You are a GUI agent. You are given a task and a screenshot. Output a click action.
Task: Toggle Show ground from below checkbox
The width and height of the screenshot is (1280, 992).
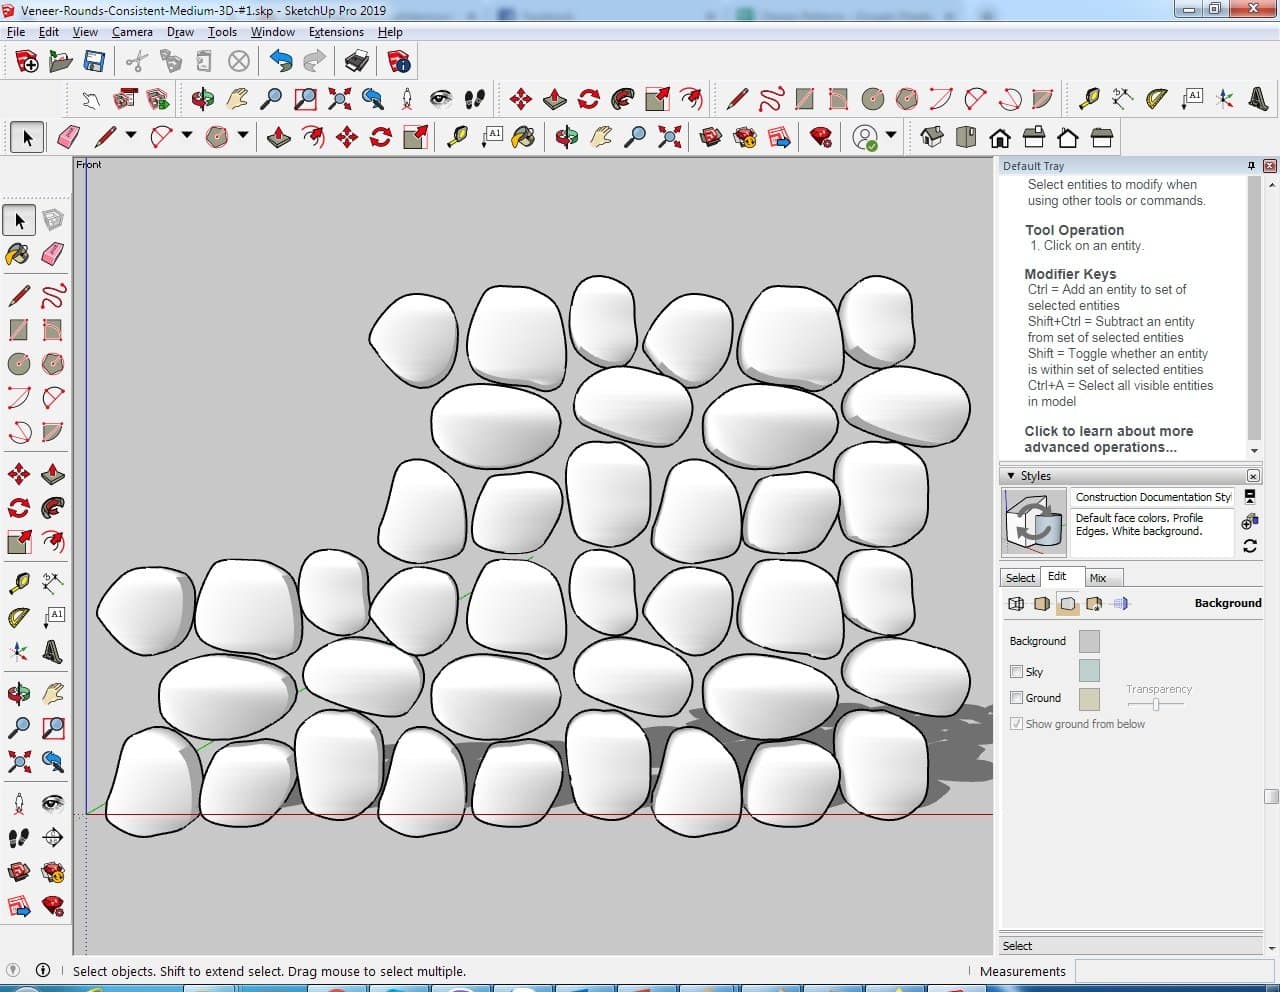[1016, 724]
